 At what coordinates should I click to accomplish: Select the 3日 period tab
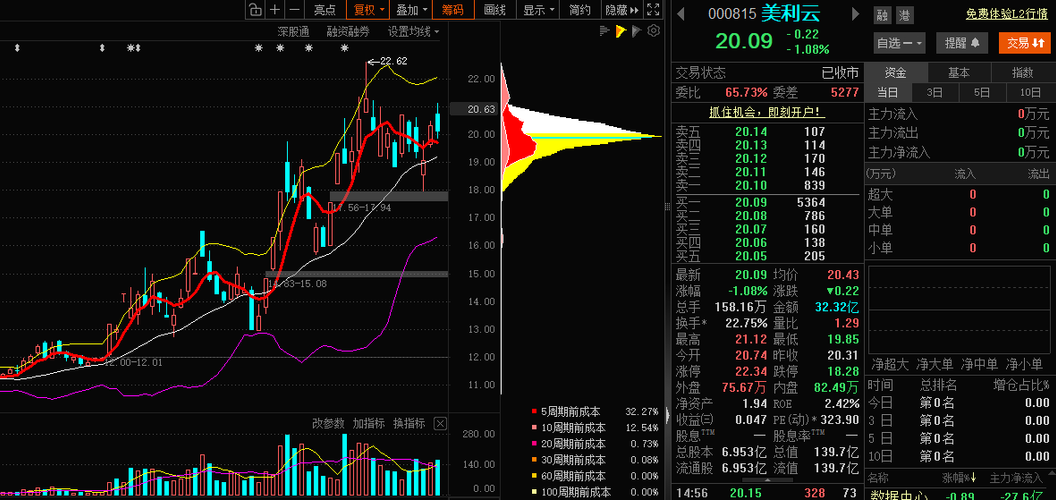point(935,93)
